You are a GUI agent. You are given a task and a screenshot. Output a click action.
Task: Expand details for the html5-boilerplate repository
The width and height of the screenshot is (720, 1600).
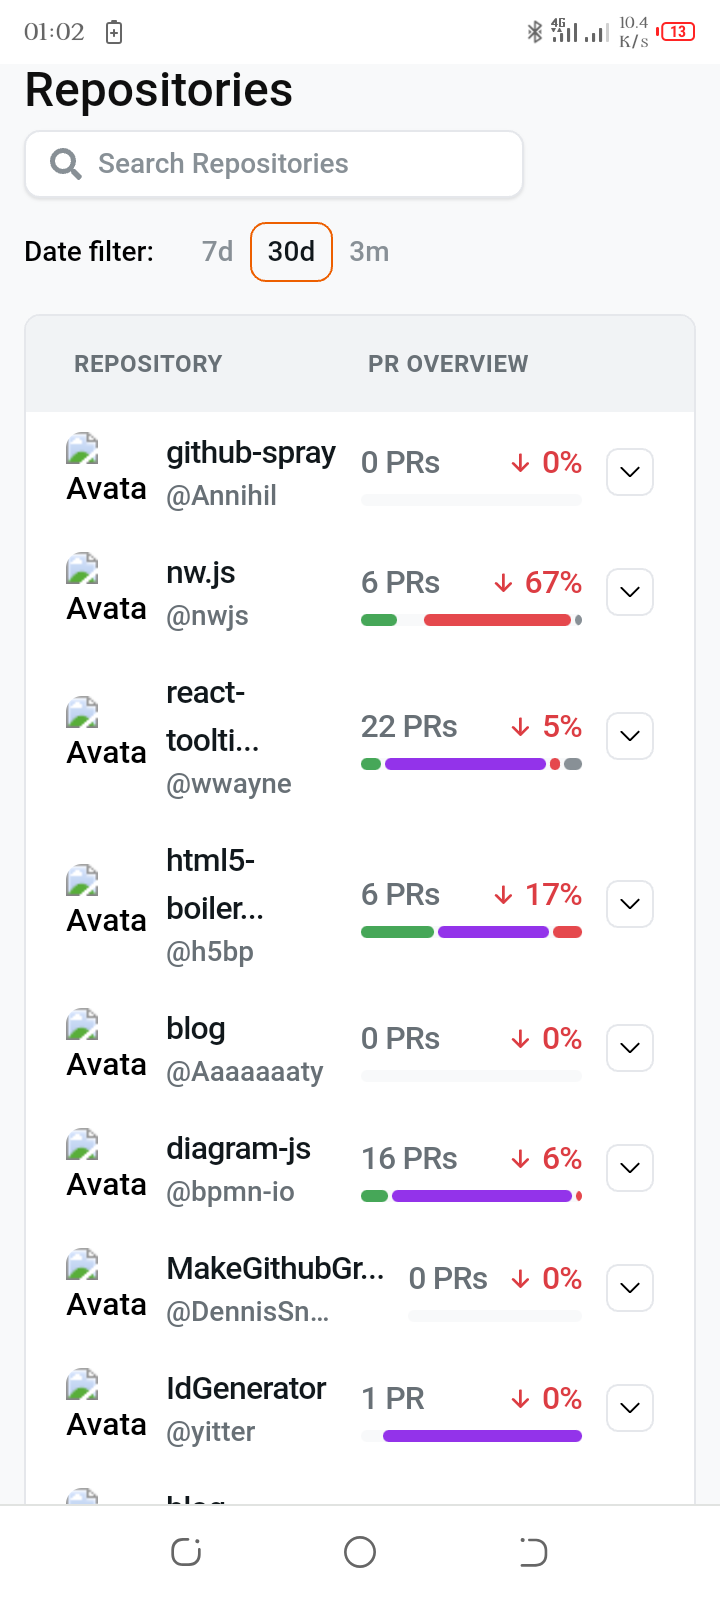tap(629, 903)
